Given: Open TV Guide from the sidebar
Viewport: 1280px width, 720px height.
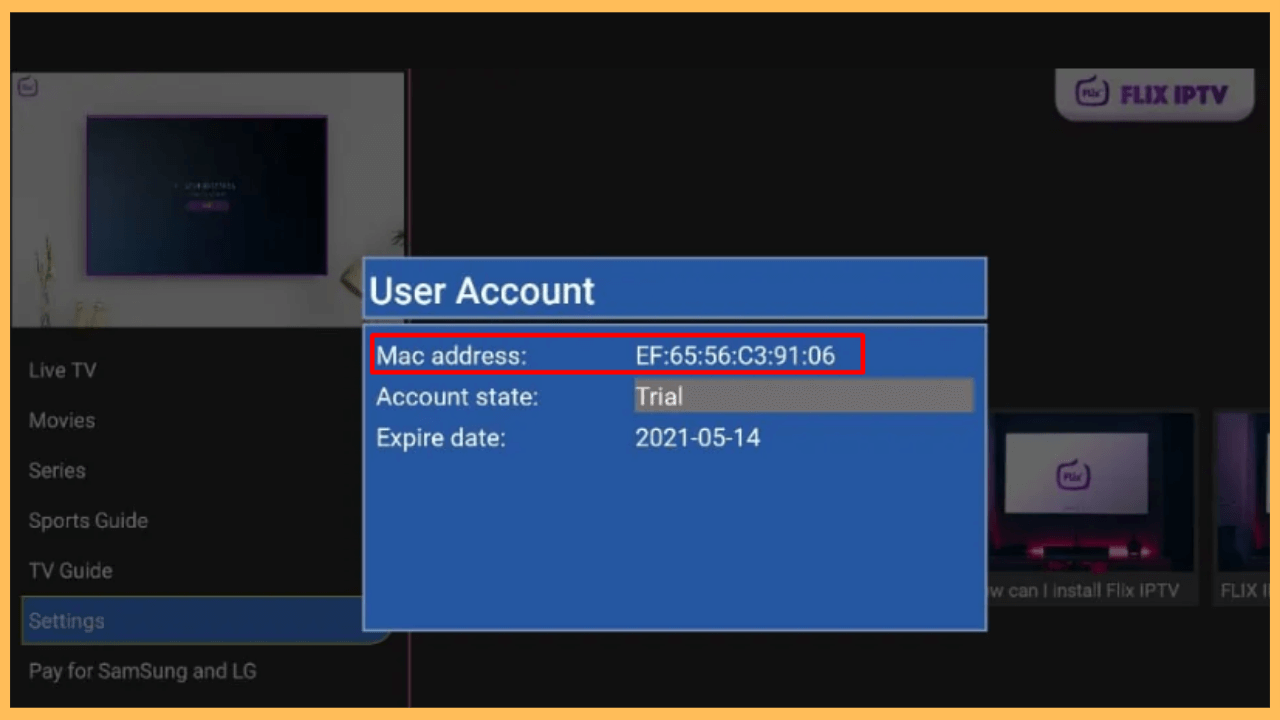Looking at the screenshot, I should tap(70, 570).
